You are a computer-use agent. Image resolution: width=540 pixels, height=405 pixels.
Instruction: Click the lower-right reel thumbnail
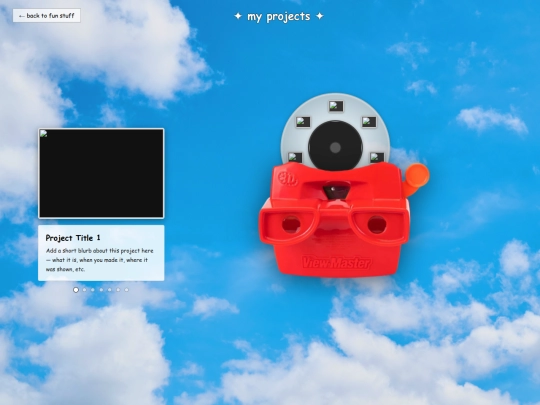[x=377, y=158]
